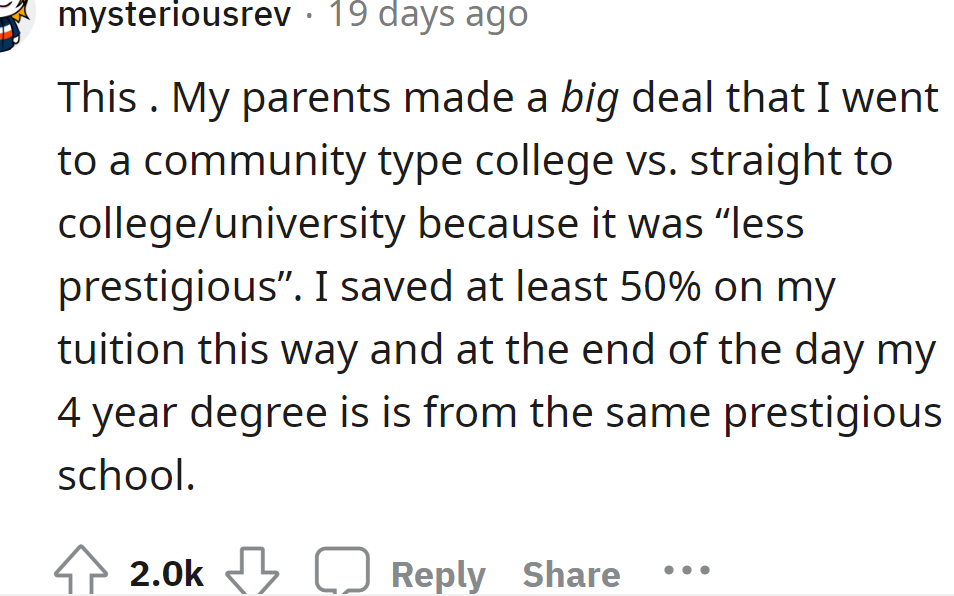Click mysteriousrev's snoo avatar icon
This screenshot has width=954, height=596.
14,17
